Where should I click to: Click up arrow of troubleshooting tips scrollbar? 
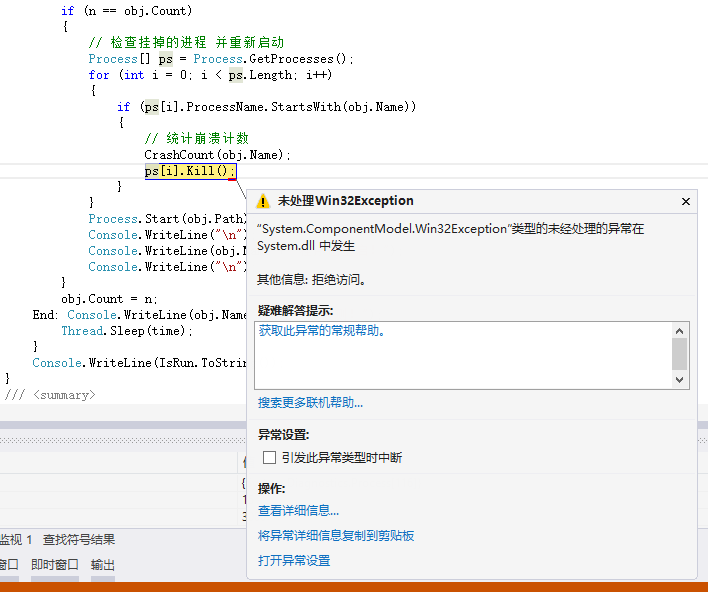click(x=679, y=331)
